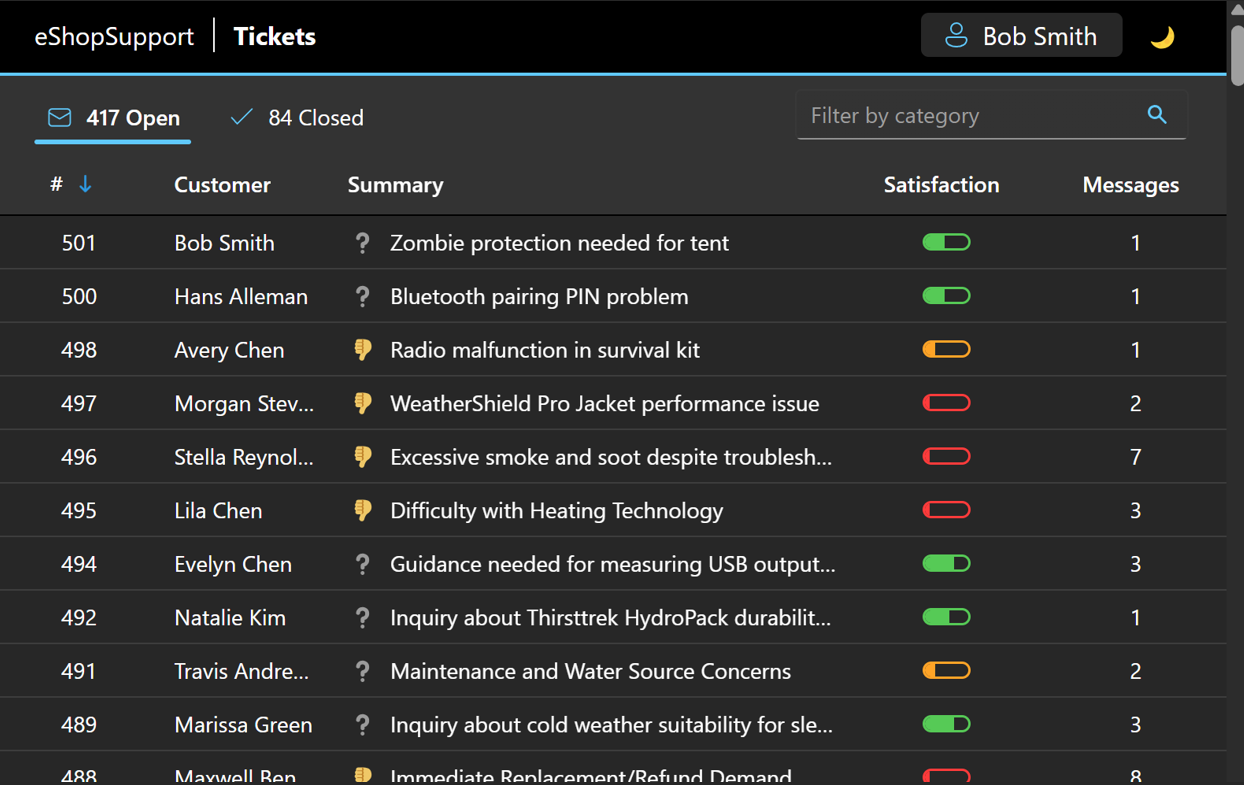1244x785 pixels.
Task: Open the Filter by category combo box
Action: pos(970,116)
